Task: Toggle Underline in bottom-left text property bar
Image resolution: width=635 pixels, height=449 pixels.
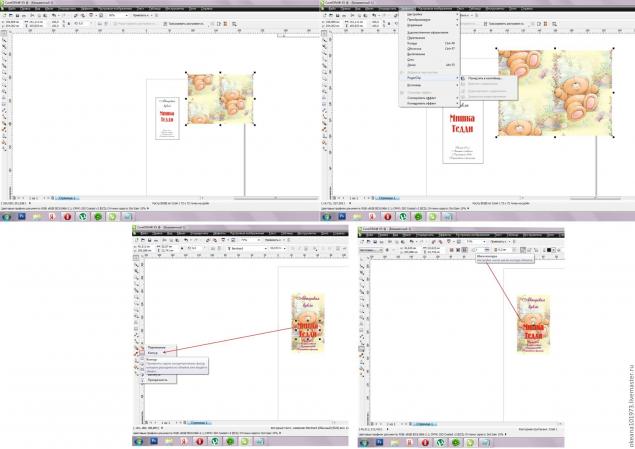Action: (307, 248)
